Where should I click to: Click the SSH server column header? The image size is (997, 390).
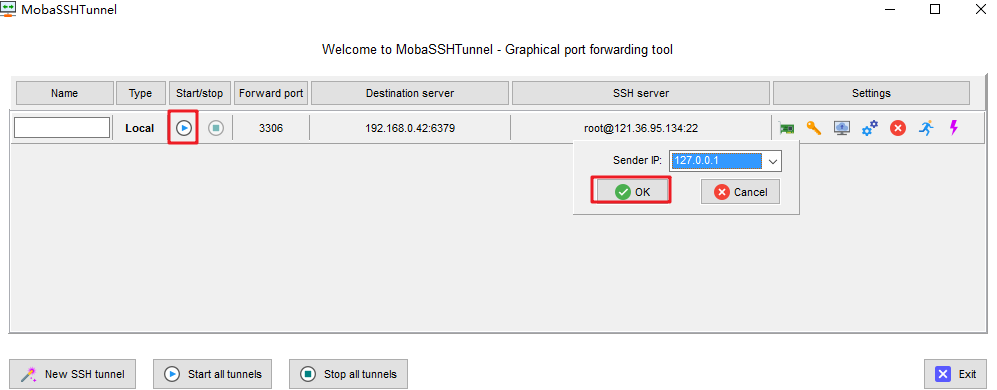tap(641, 93)
